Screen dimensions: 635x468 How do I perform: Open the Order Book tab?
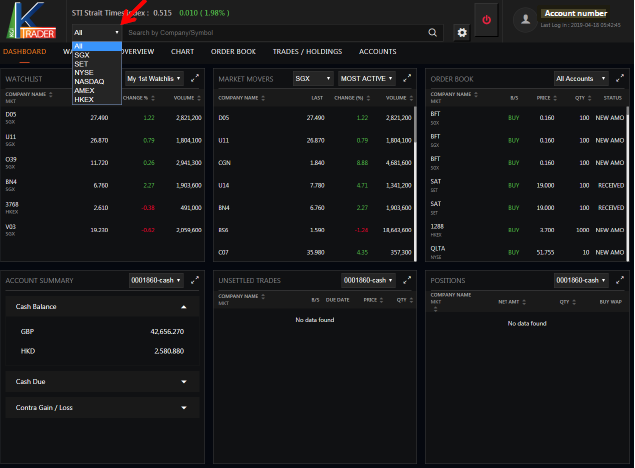coord(233,51)
